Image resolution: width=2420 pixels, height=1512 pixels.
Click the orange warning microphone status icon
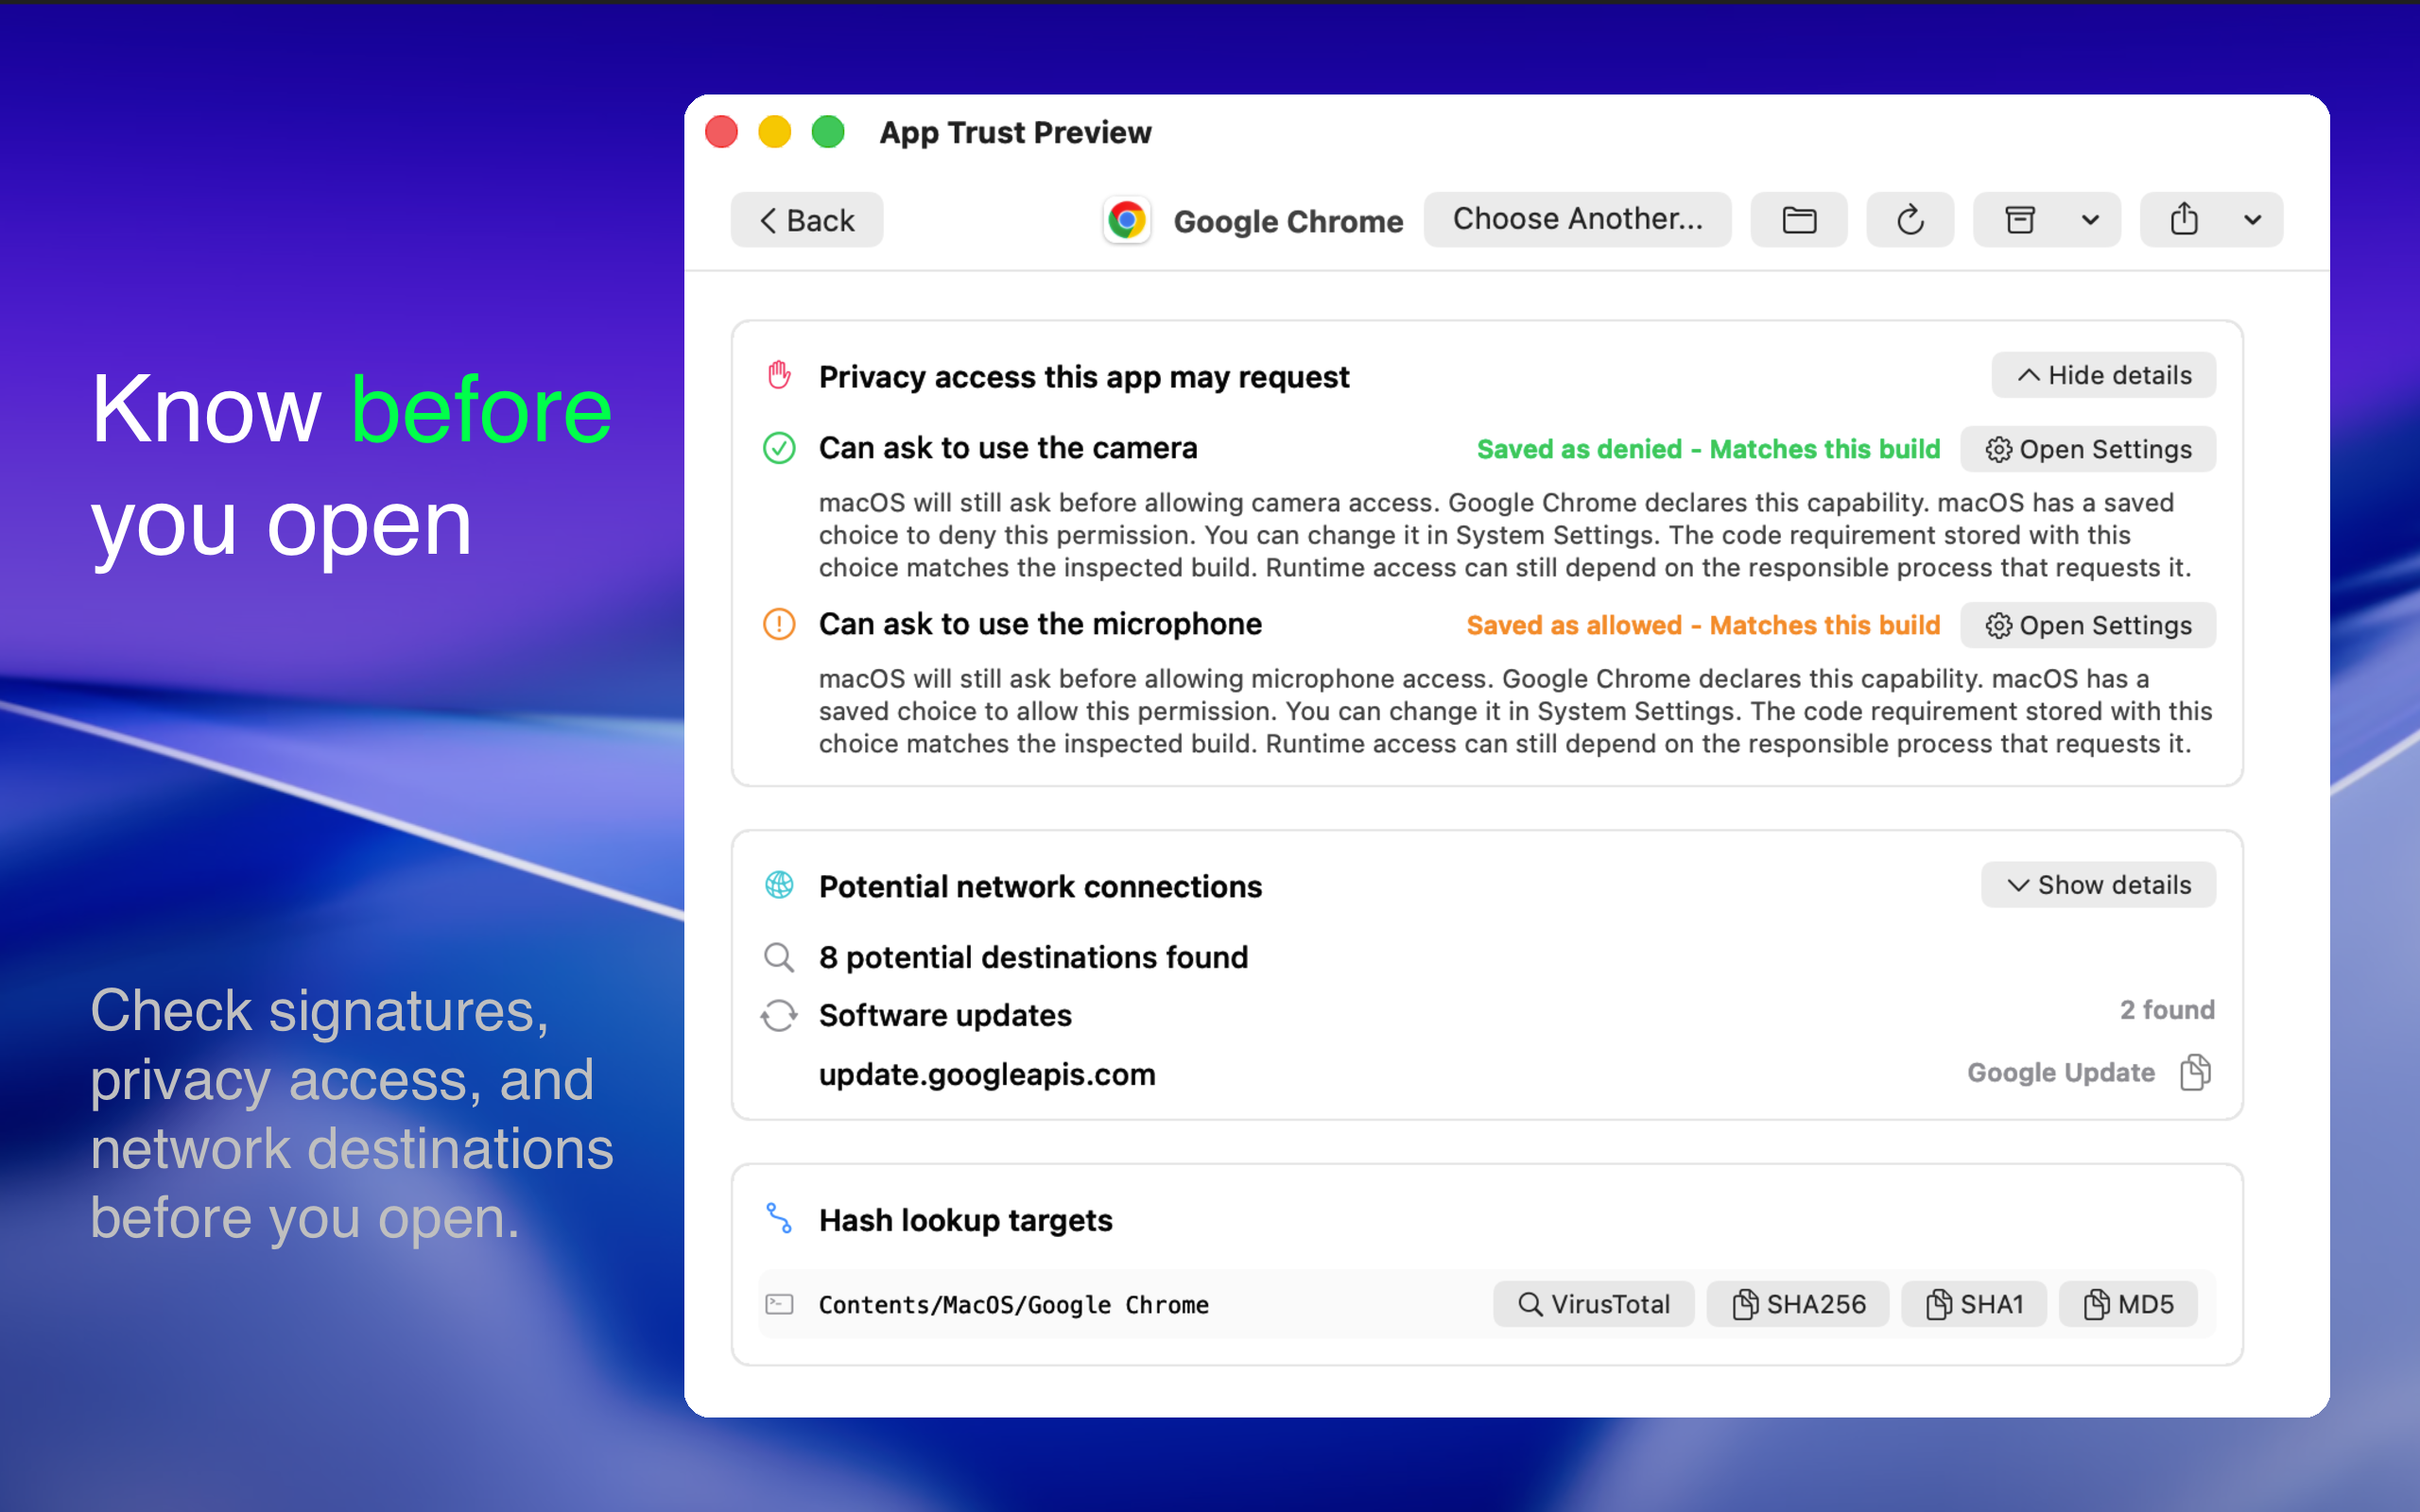779,624
